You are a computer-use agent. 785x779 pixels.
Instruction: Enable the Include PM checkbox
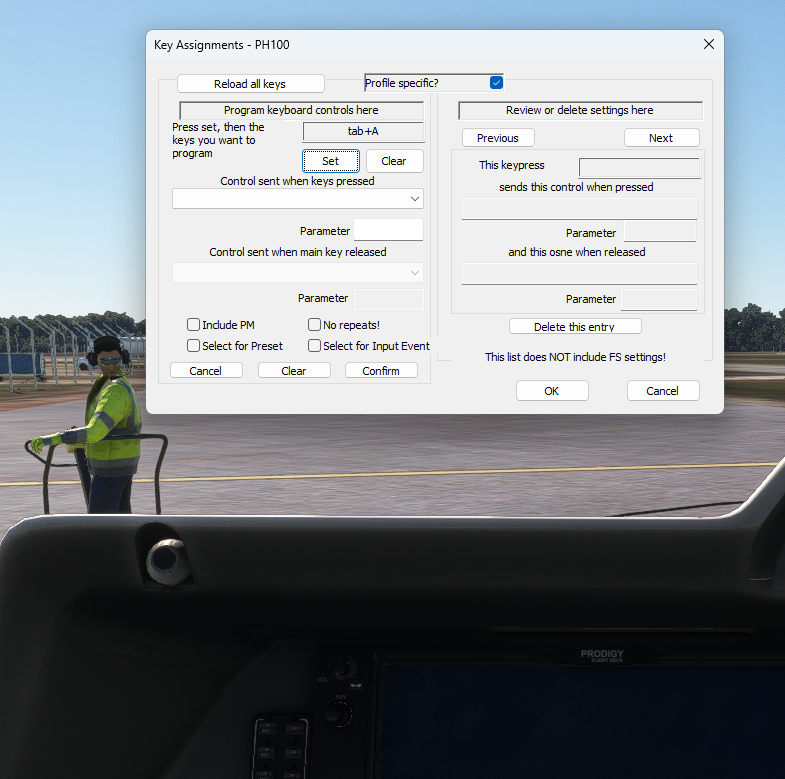[x=193, y=325]
